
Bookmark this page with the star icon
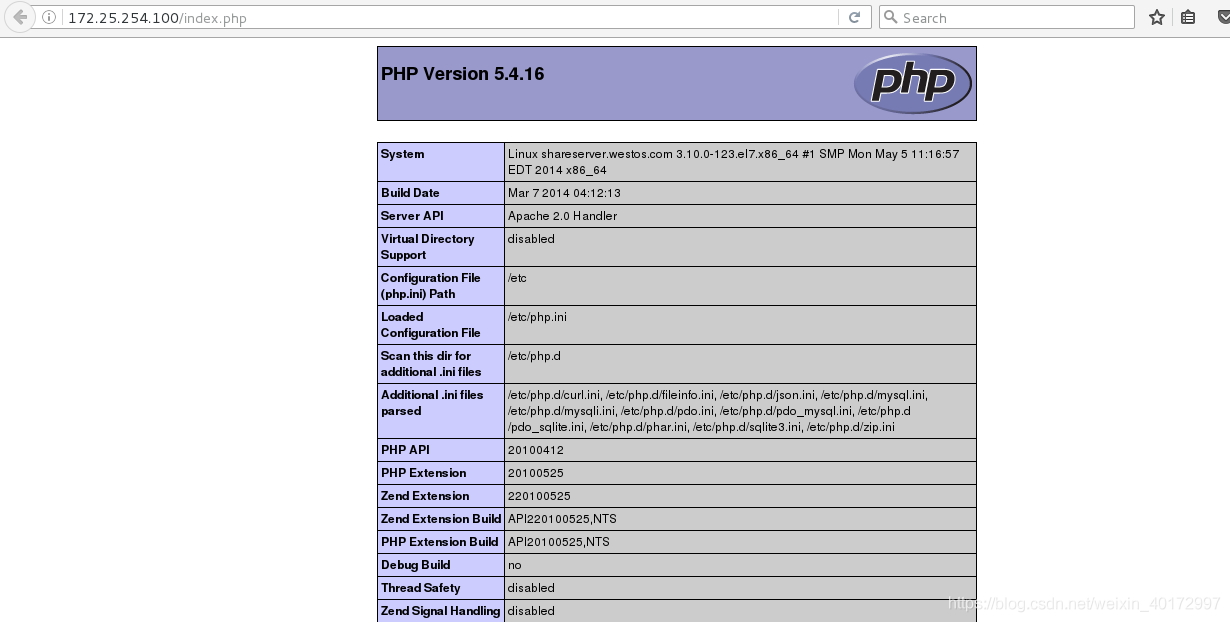(x=1157, y=17)
